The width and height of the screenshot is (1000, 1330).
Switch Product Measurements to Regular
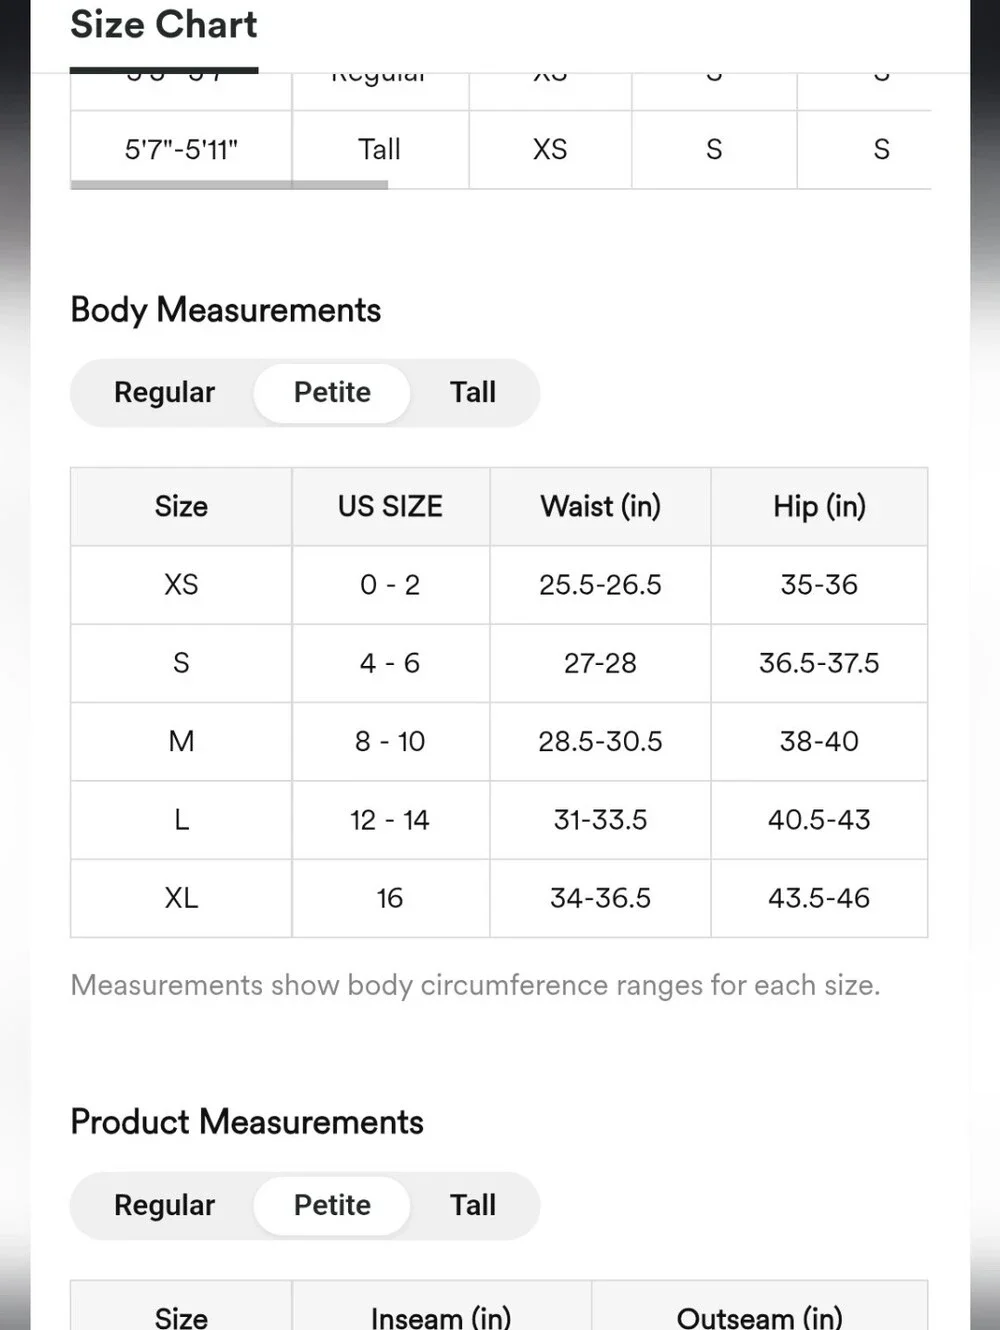click(164, 1205)
